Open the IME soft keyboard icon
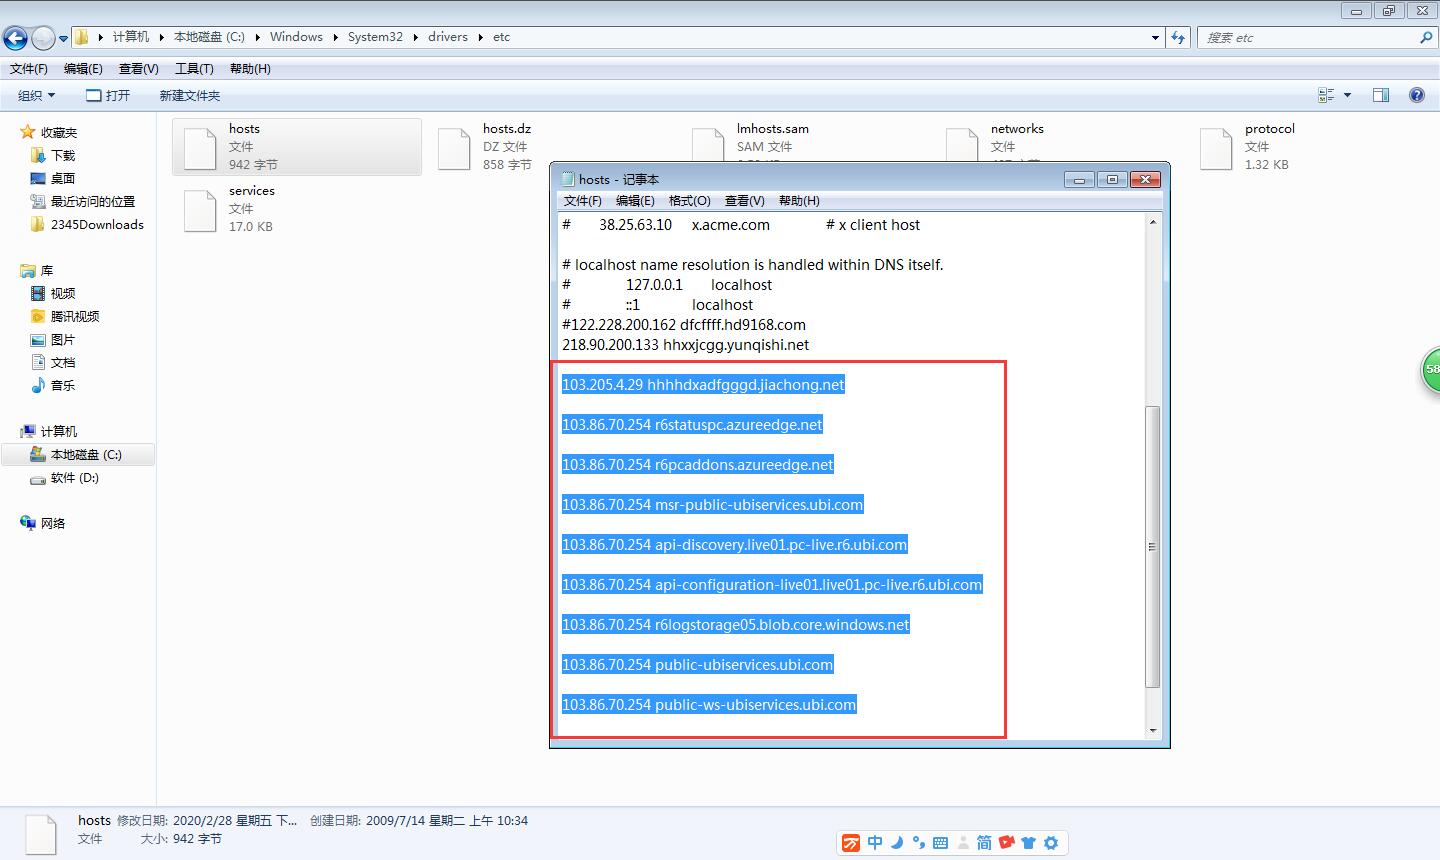The image size is (1440, 860). 940,843
